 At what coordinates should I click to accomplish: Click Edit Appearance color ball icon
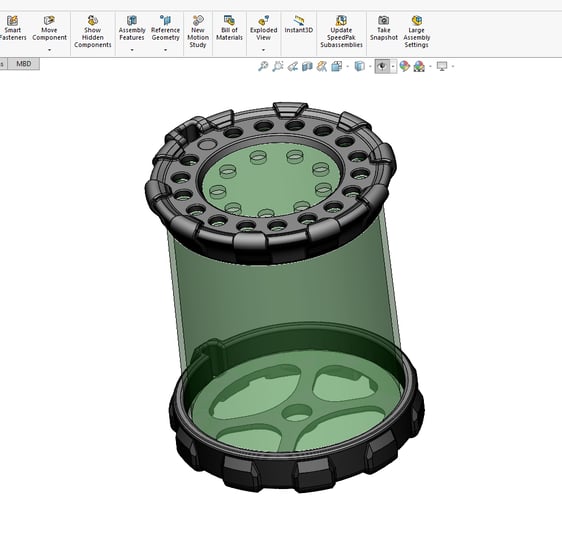(405, 66)
